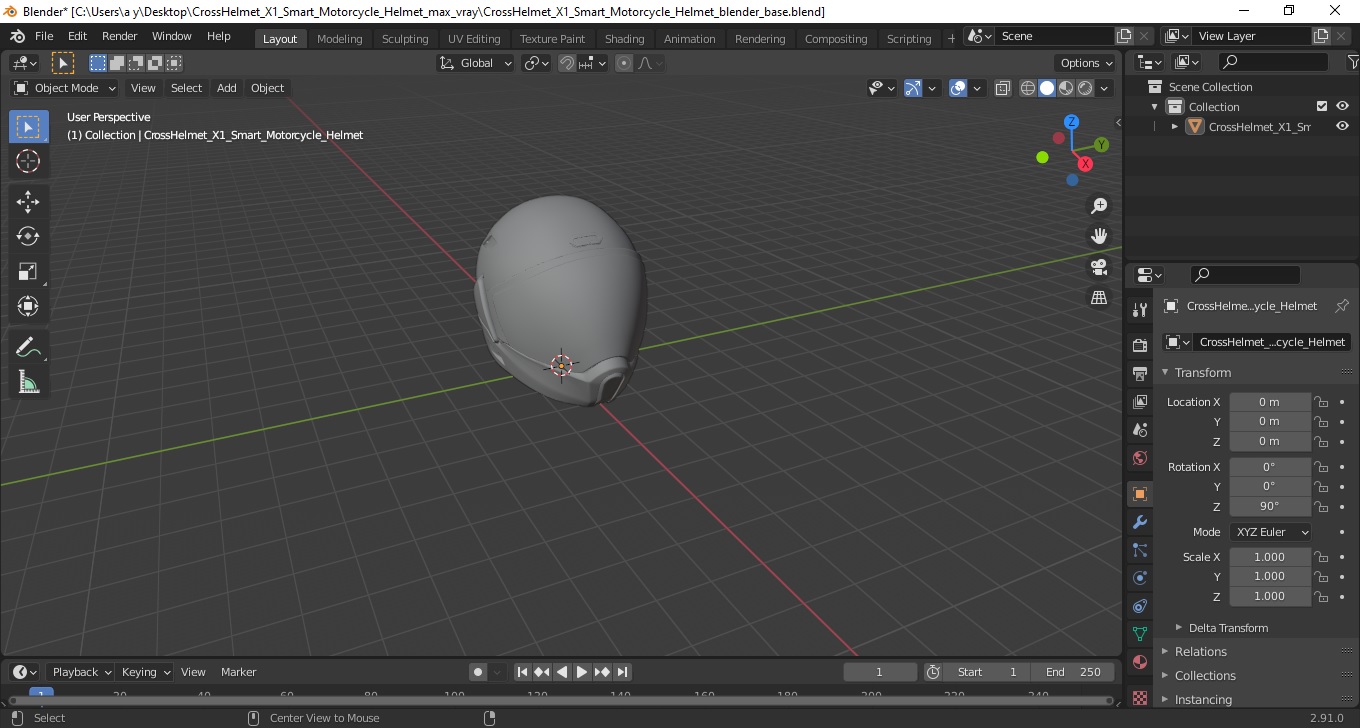The image size is (1360, 728).
Task: Toggle proportional editing
Action: [x=624, y=63]
